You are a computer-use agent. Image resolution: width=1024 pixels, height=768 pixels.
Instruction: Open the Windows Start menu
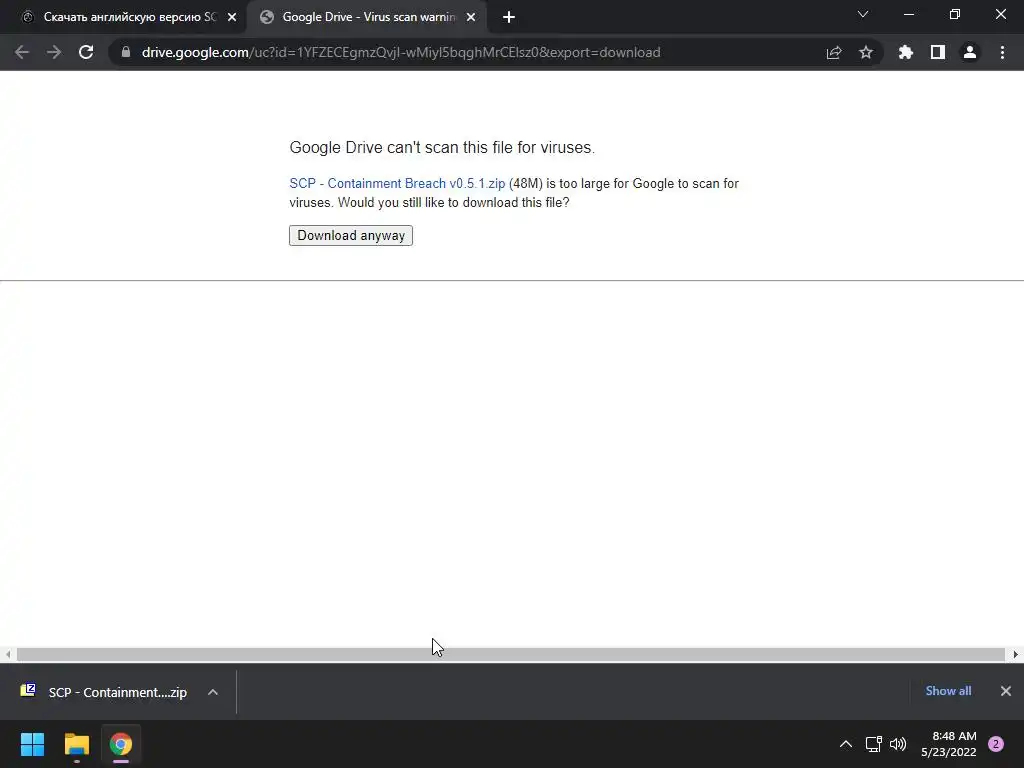32,744
